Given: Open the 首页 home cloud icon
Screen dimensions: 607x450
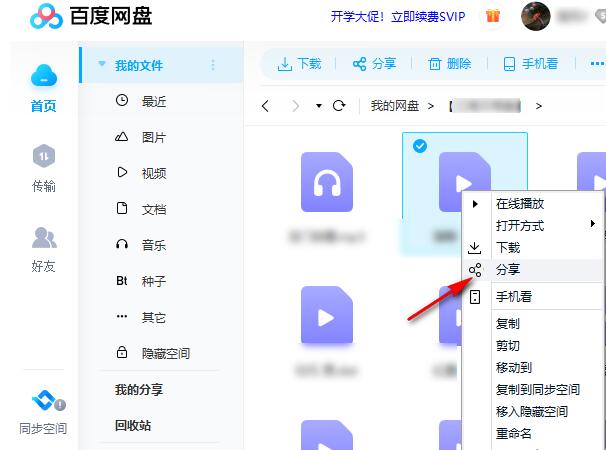Looking at the screenshot, I should pyautogui.click(x=44, y=77).
